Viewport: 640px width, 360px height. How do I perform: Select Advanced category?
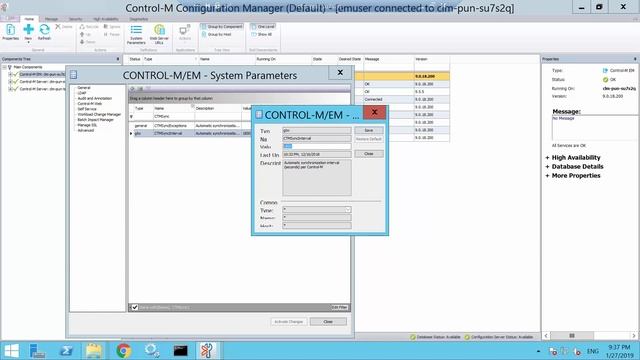[x=85, y=130]
